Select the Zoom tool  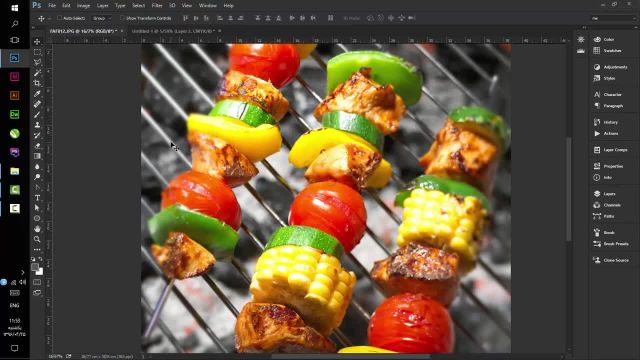pos(37,239)
